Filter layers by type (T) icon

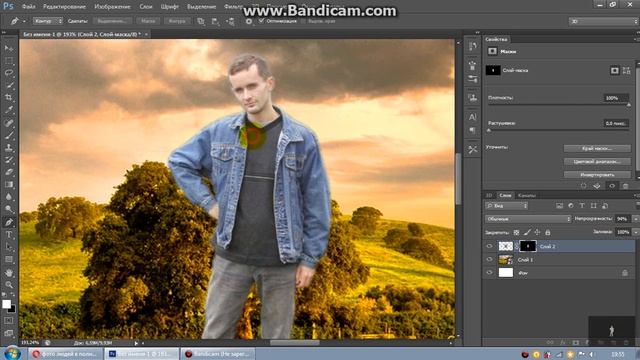point(582,206)
